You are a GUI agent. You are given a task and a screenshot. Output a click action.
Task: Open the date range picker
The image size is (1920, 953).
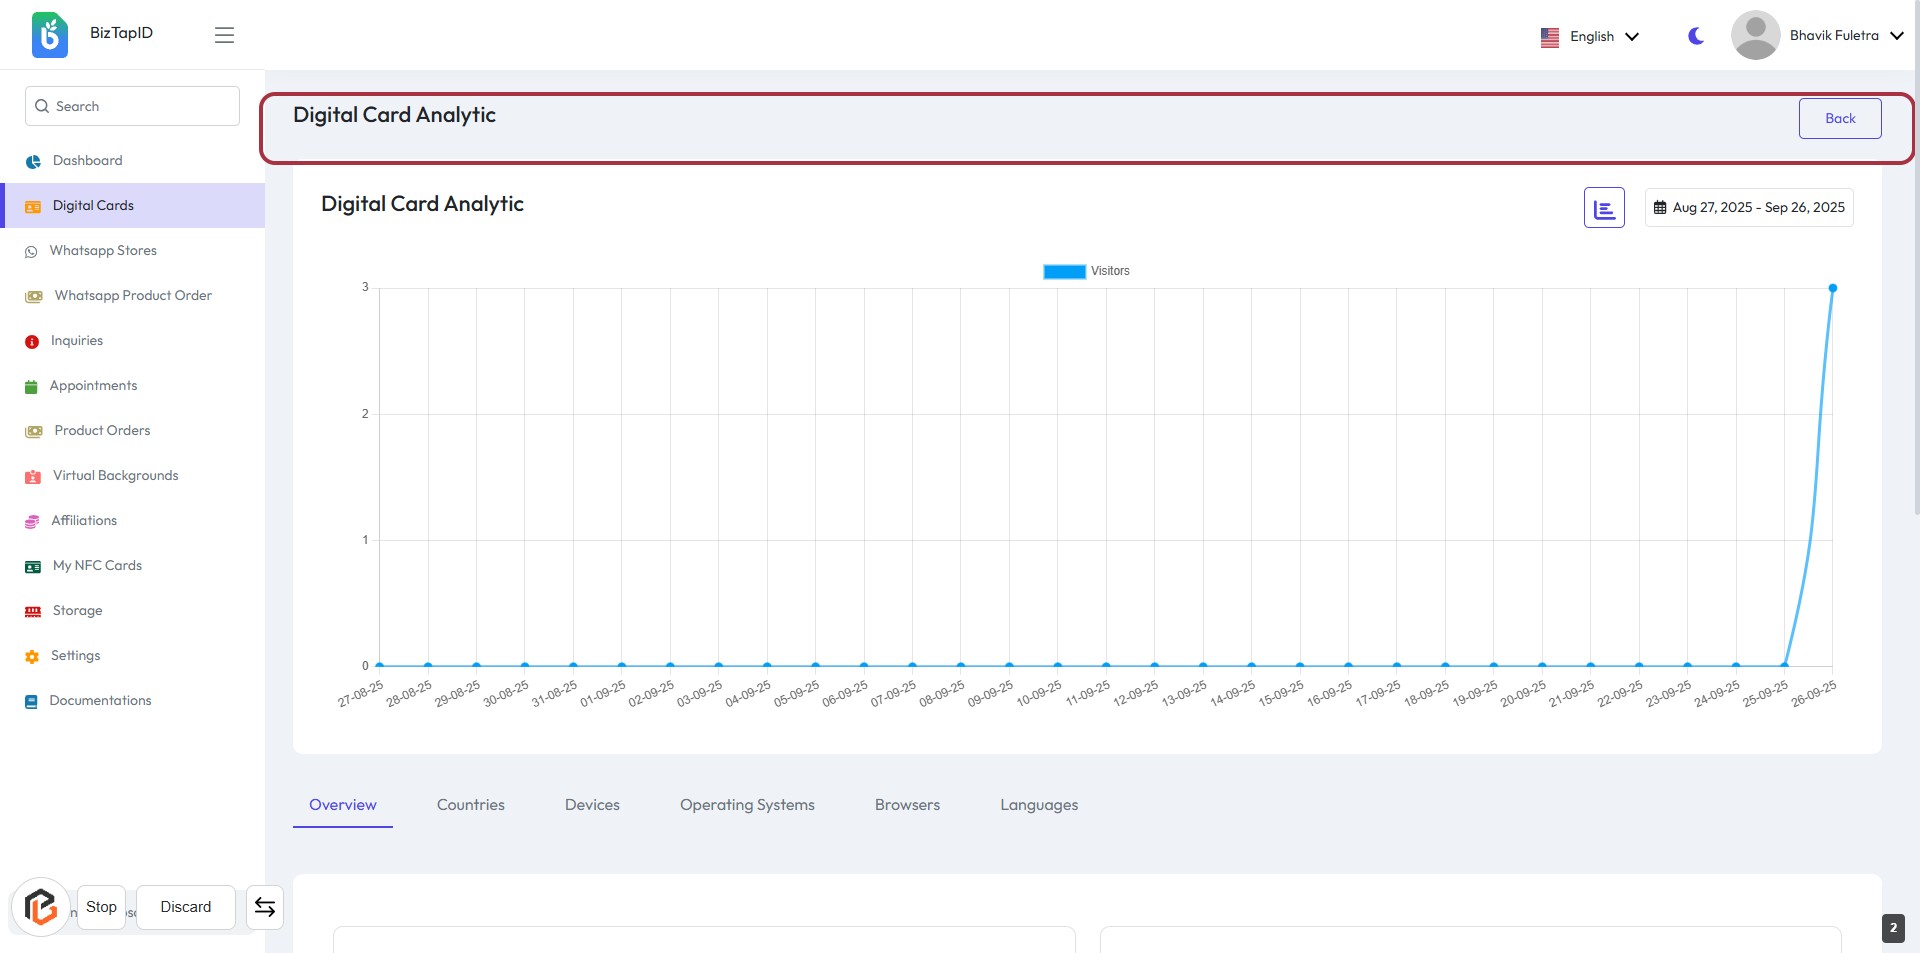click(1748, 208)
